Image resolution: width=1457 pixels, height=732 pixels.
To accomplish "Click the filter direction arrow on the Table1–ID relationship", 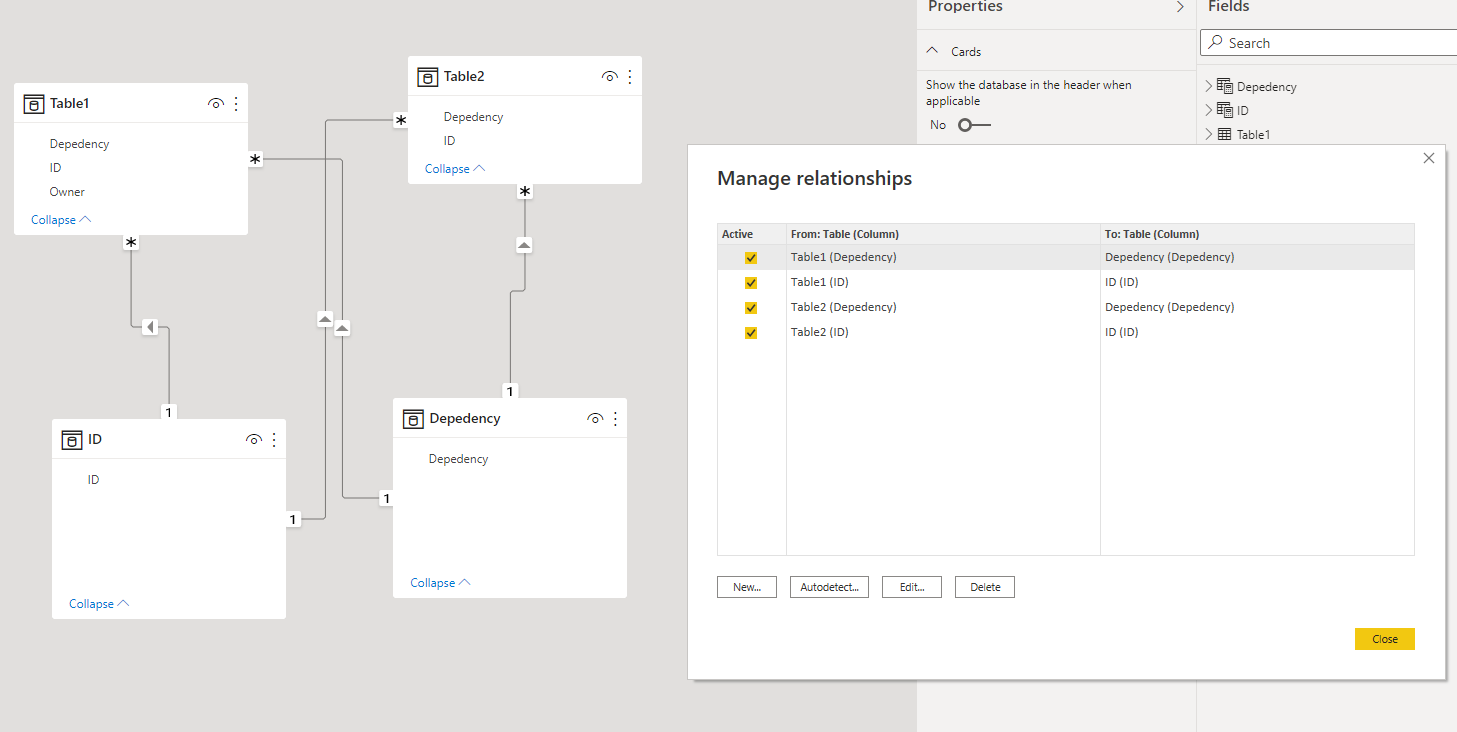I will pos(150,327).
